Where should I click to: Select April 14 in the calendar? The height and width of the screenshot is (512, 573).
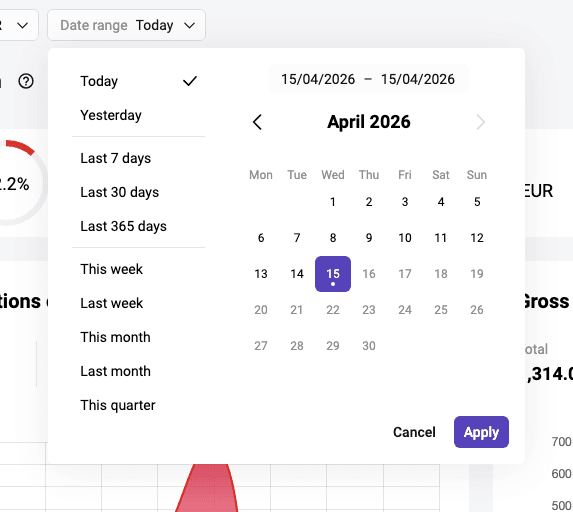(x=297, y=274)
